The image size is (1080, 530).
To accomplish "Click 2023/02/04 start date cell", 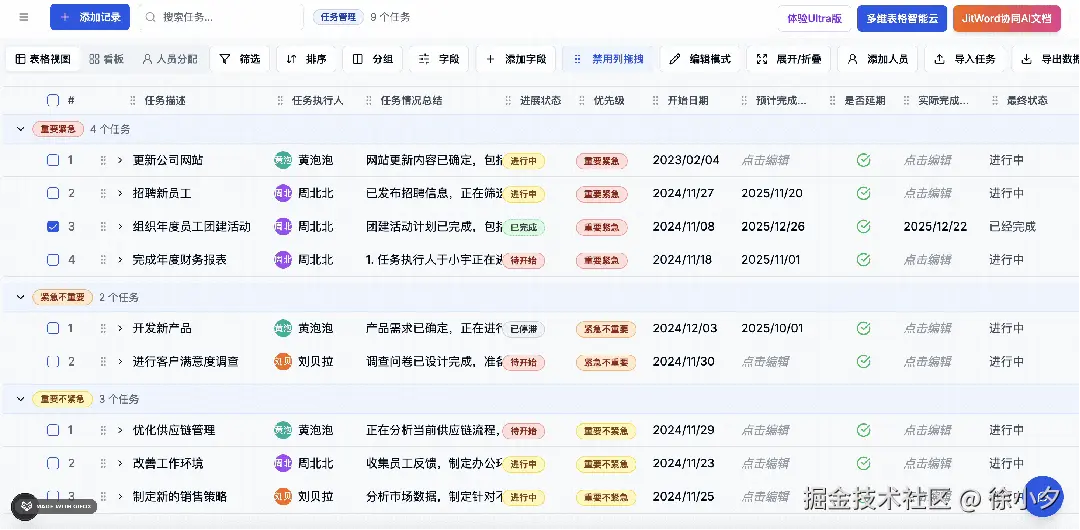I will [686, 160].
